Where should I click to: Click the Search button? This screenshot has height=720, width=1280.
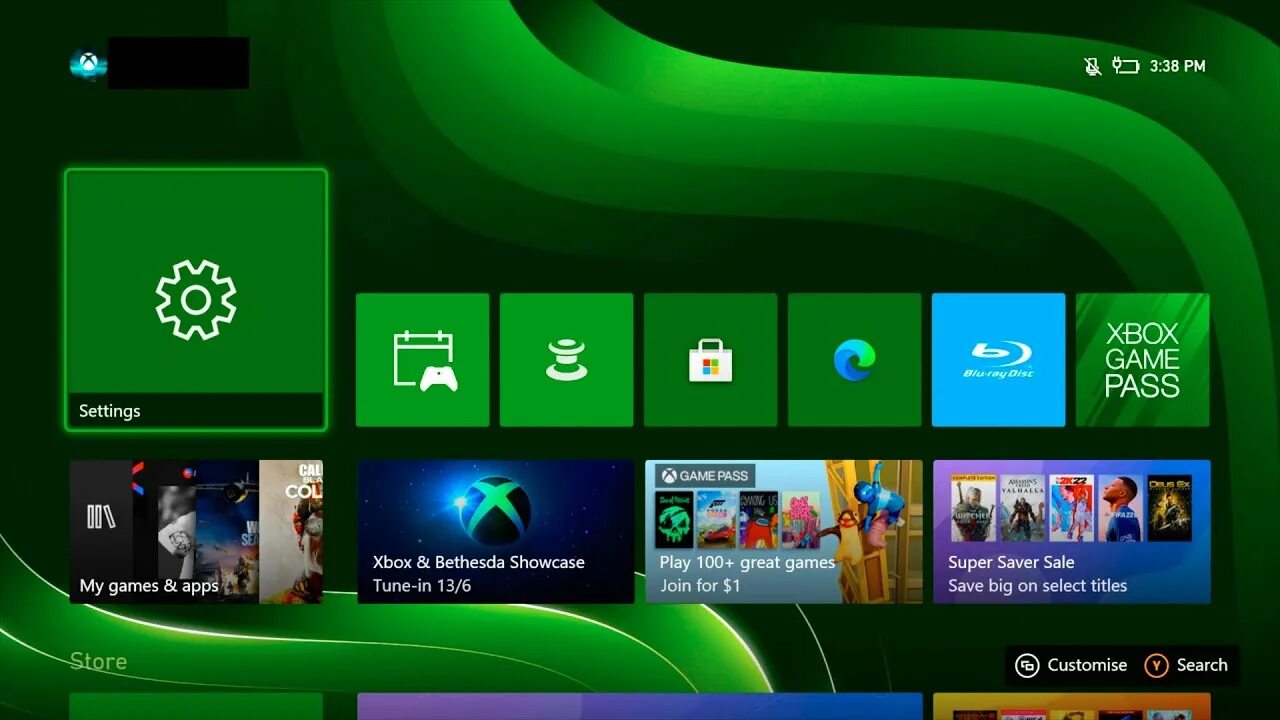1186,665
